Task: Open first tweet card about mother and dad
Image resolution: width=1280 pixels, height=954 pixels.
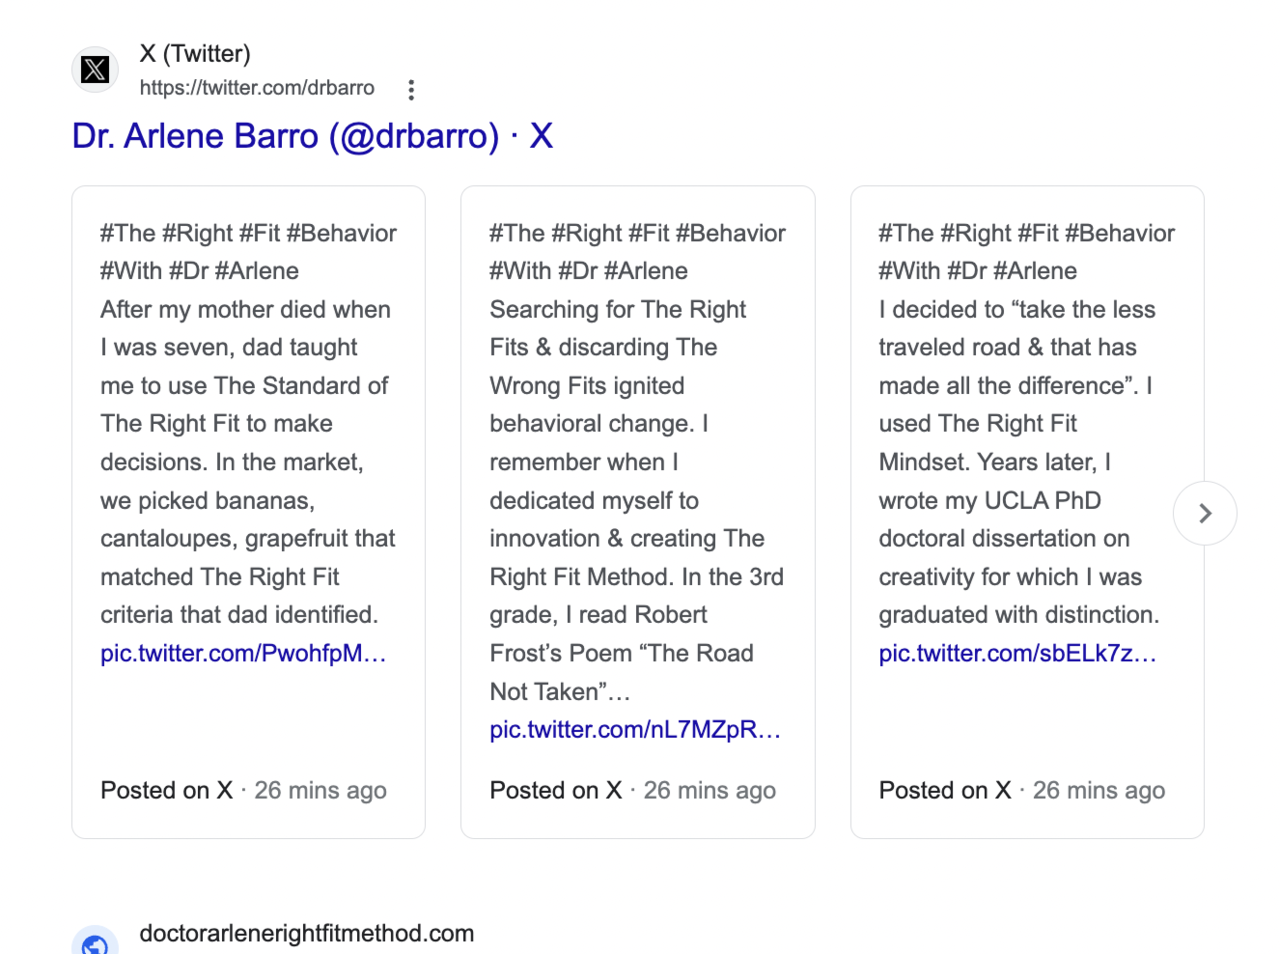Action: coord(248,512)
